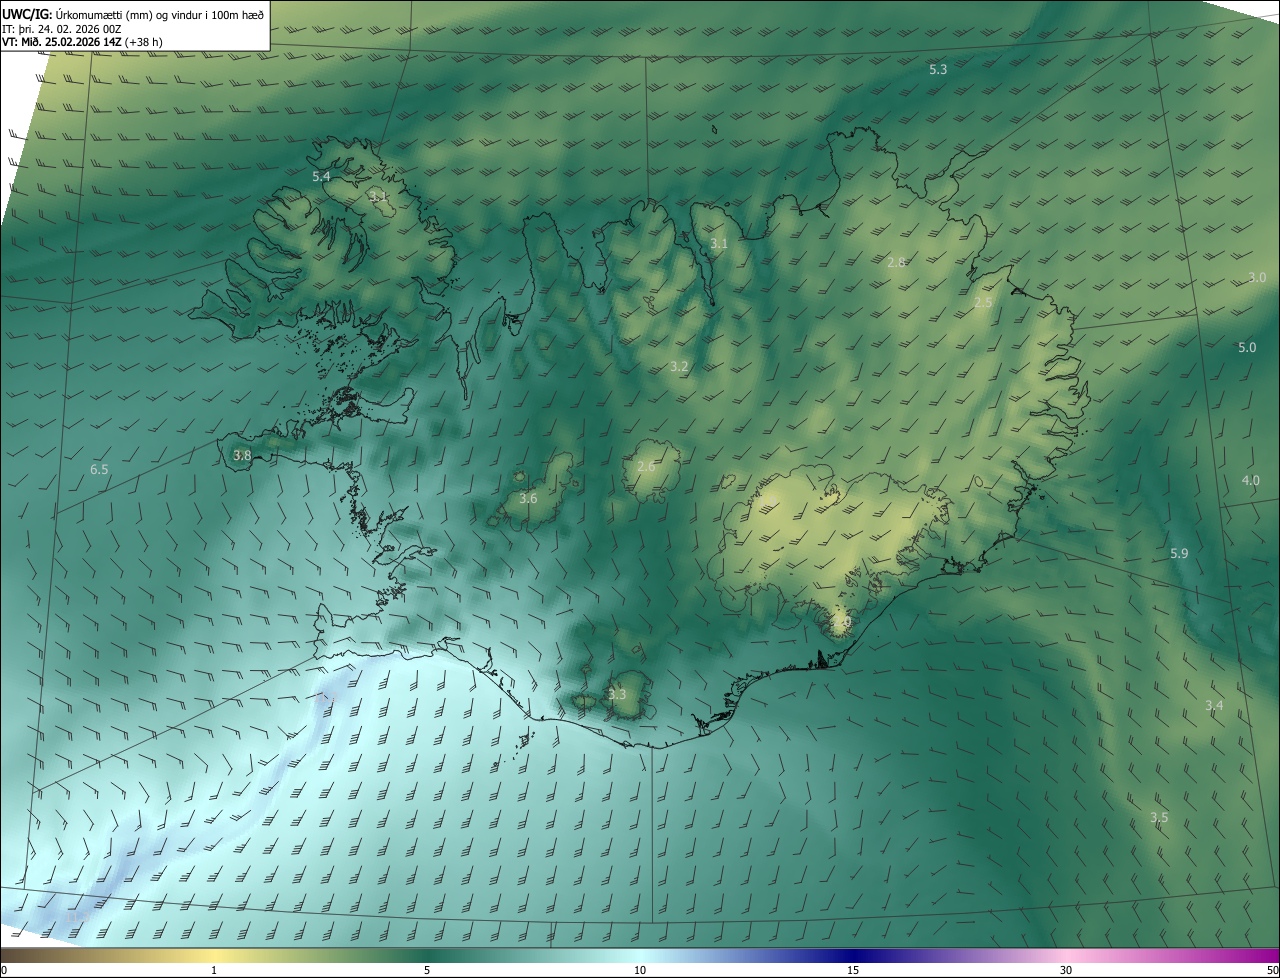Click the map value "5.9"
The image size is (1280, 978).
pyautogui.click(x=1179, y=553)
